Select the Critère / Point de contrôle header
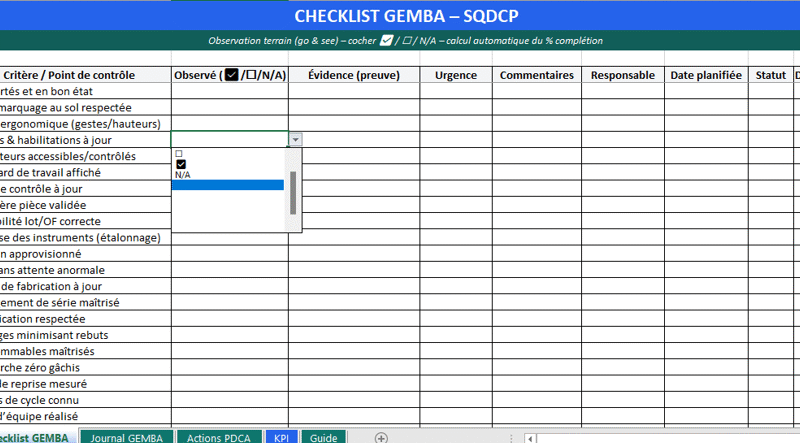 [85, 75]
